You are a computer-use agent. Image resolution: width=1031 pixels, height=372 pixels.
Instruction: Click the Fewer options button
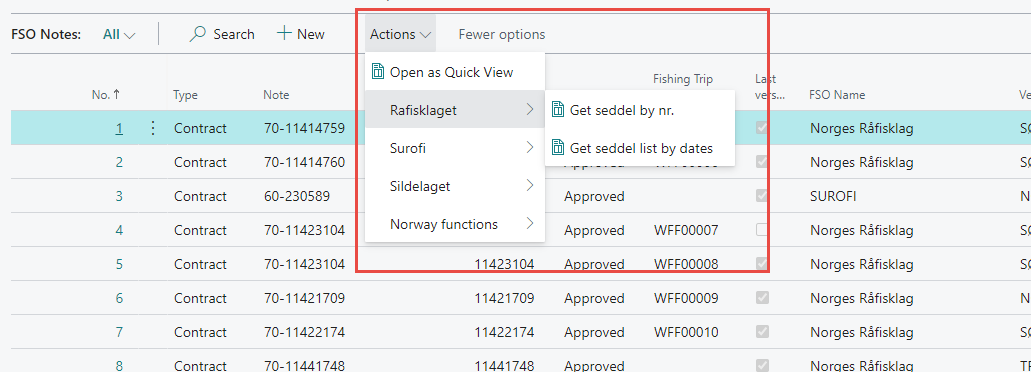point(502,34)
